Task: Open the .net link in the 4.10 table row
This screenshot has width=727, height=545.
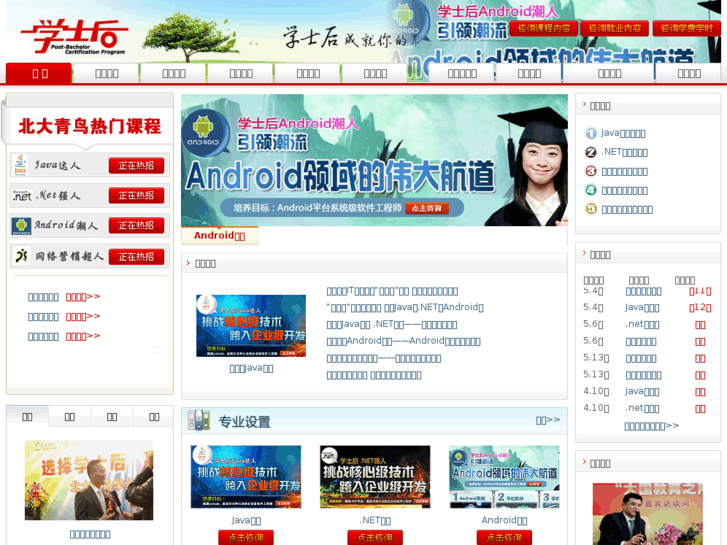Action: [x=642, y=408]
